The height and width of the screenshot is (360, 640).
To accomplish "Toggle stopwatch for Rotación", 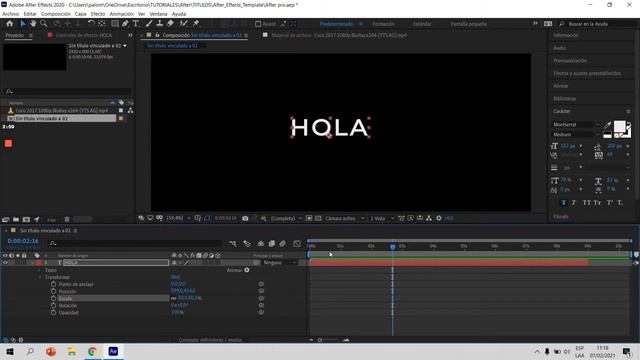I will coord(53,305).
